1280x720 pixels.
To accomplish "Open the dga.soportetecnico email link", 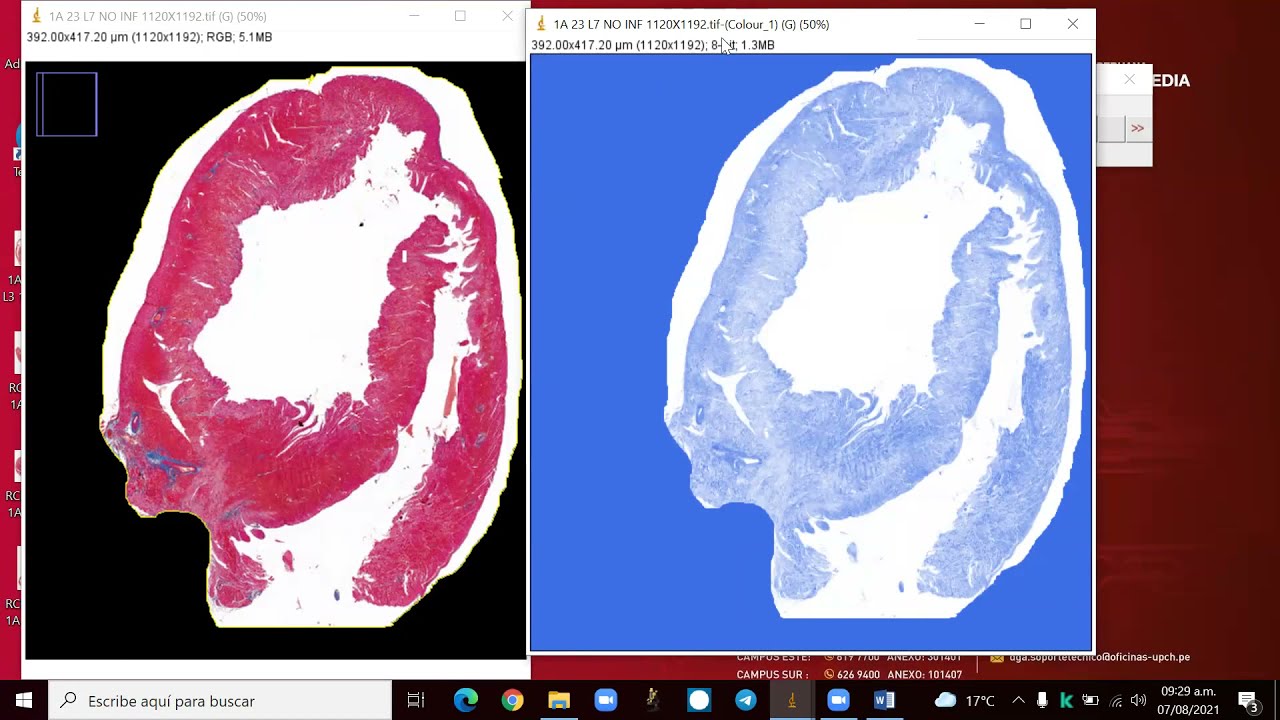I will [x=1099, y=657].
